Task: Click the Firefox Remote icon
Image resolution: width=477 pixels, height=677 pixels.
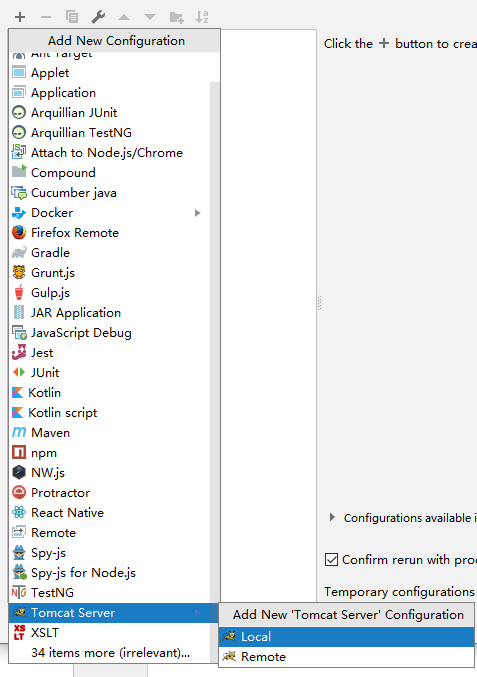Action: pyautogui.click(x=19, y=232)
